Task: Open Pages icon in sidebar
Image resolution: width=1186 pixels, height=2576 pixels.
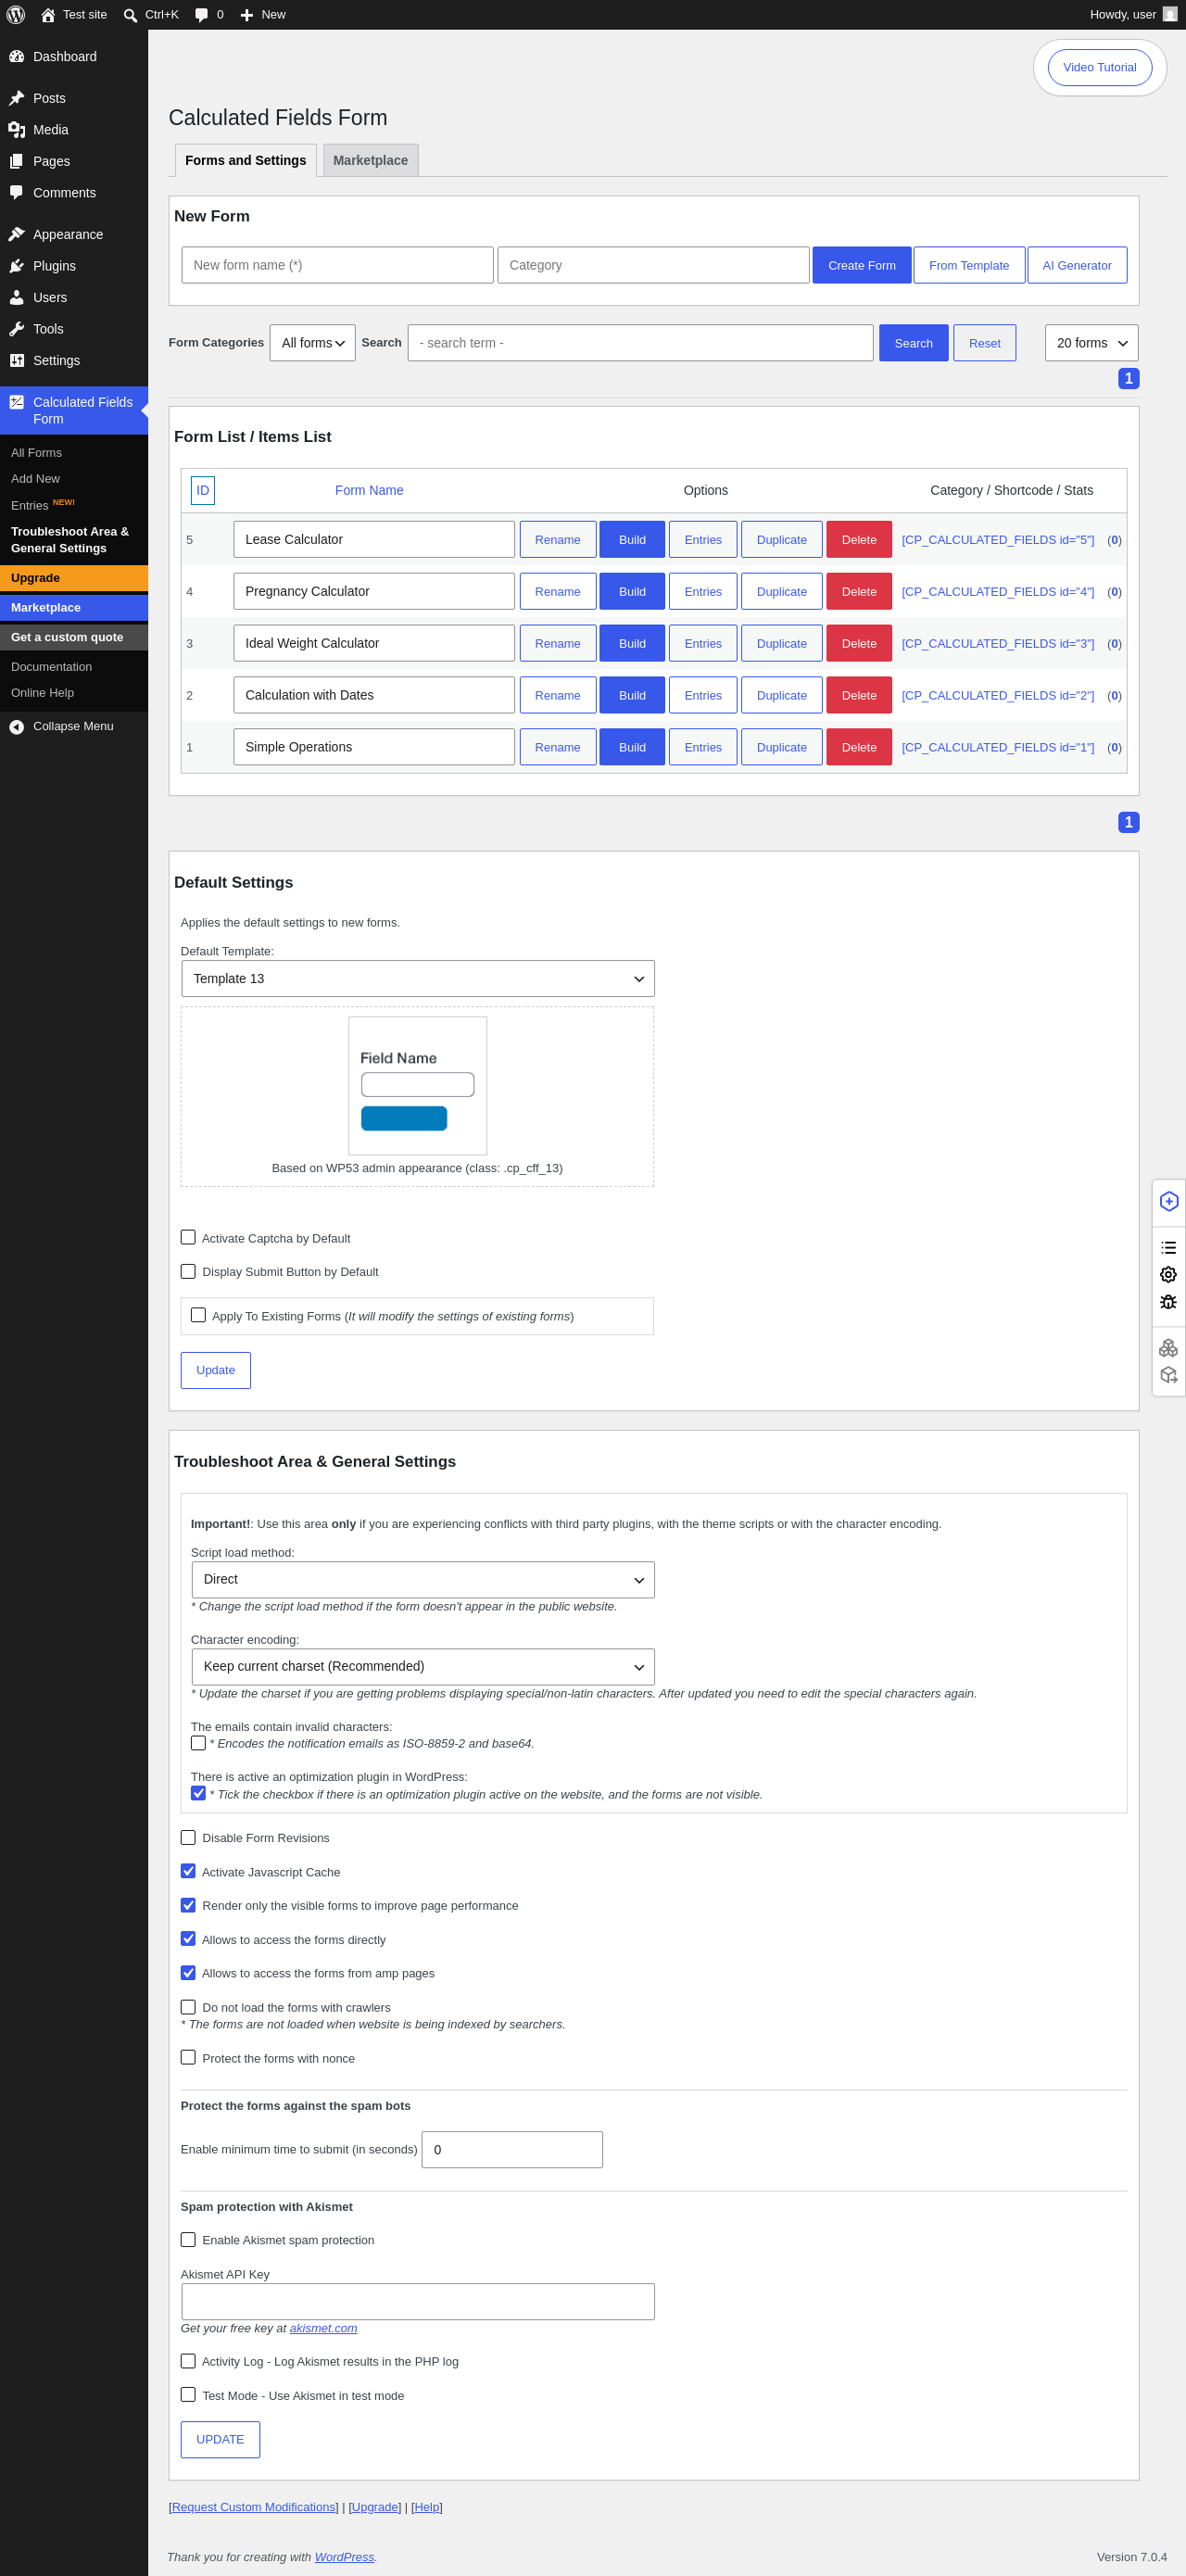Action: [x=16, y=161]
